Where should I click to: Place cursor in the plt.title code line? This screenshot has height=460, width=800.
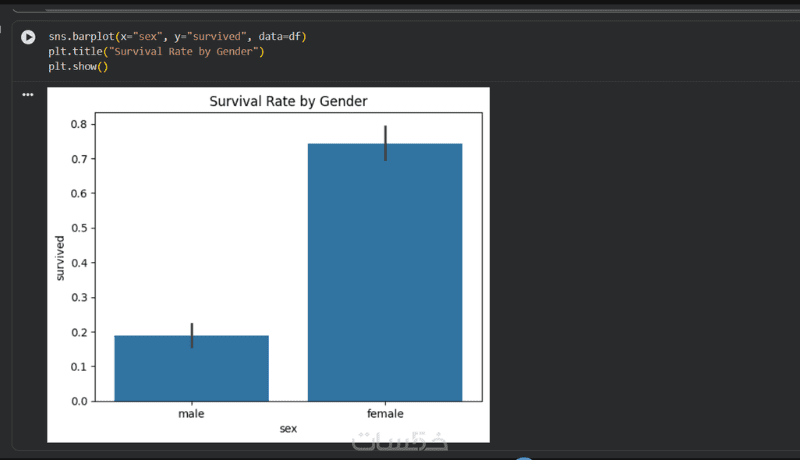coord(155,52)
